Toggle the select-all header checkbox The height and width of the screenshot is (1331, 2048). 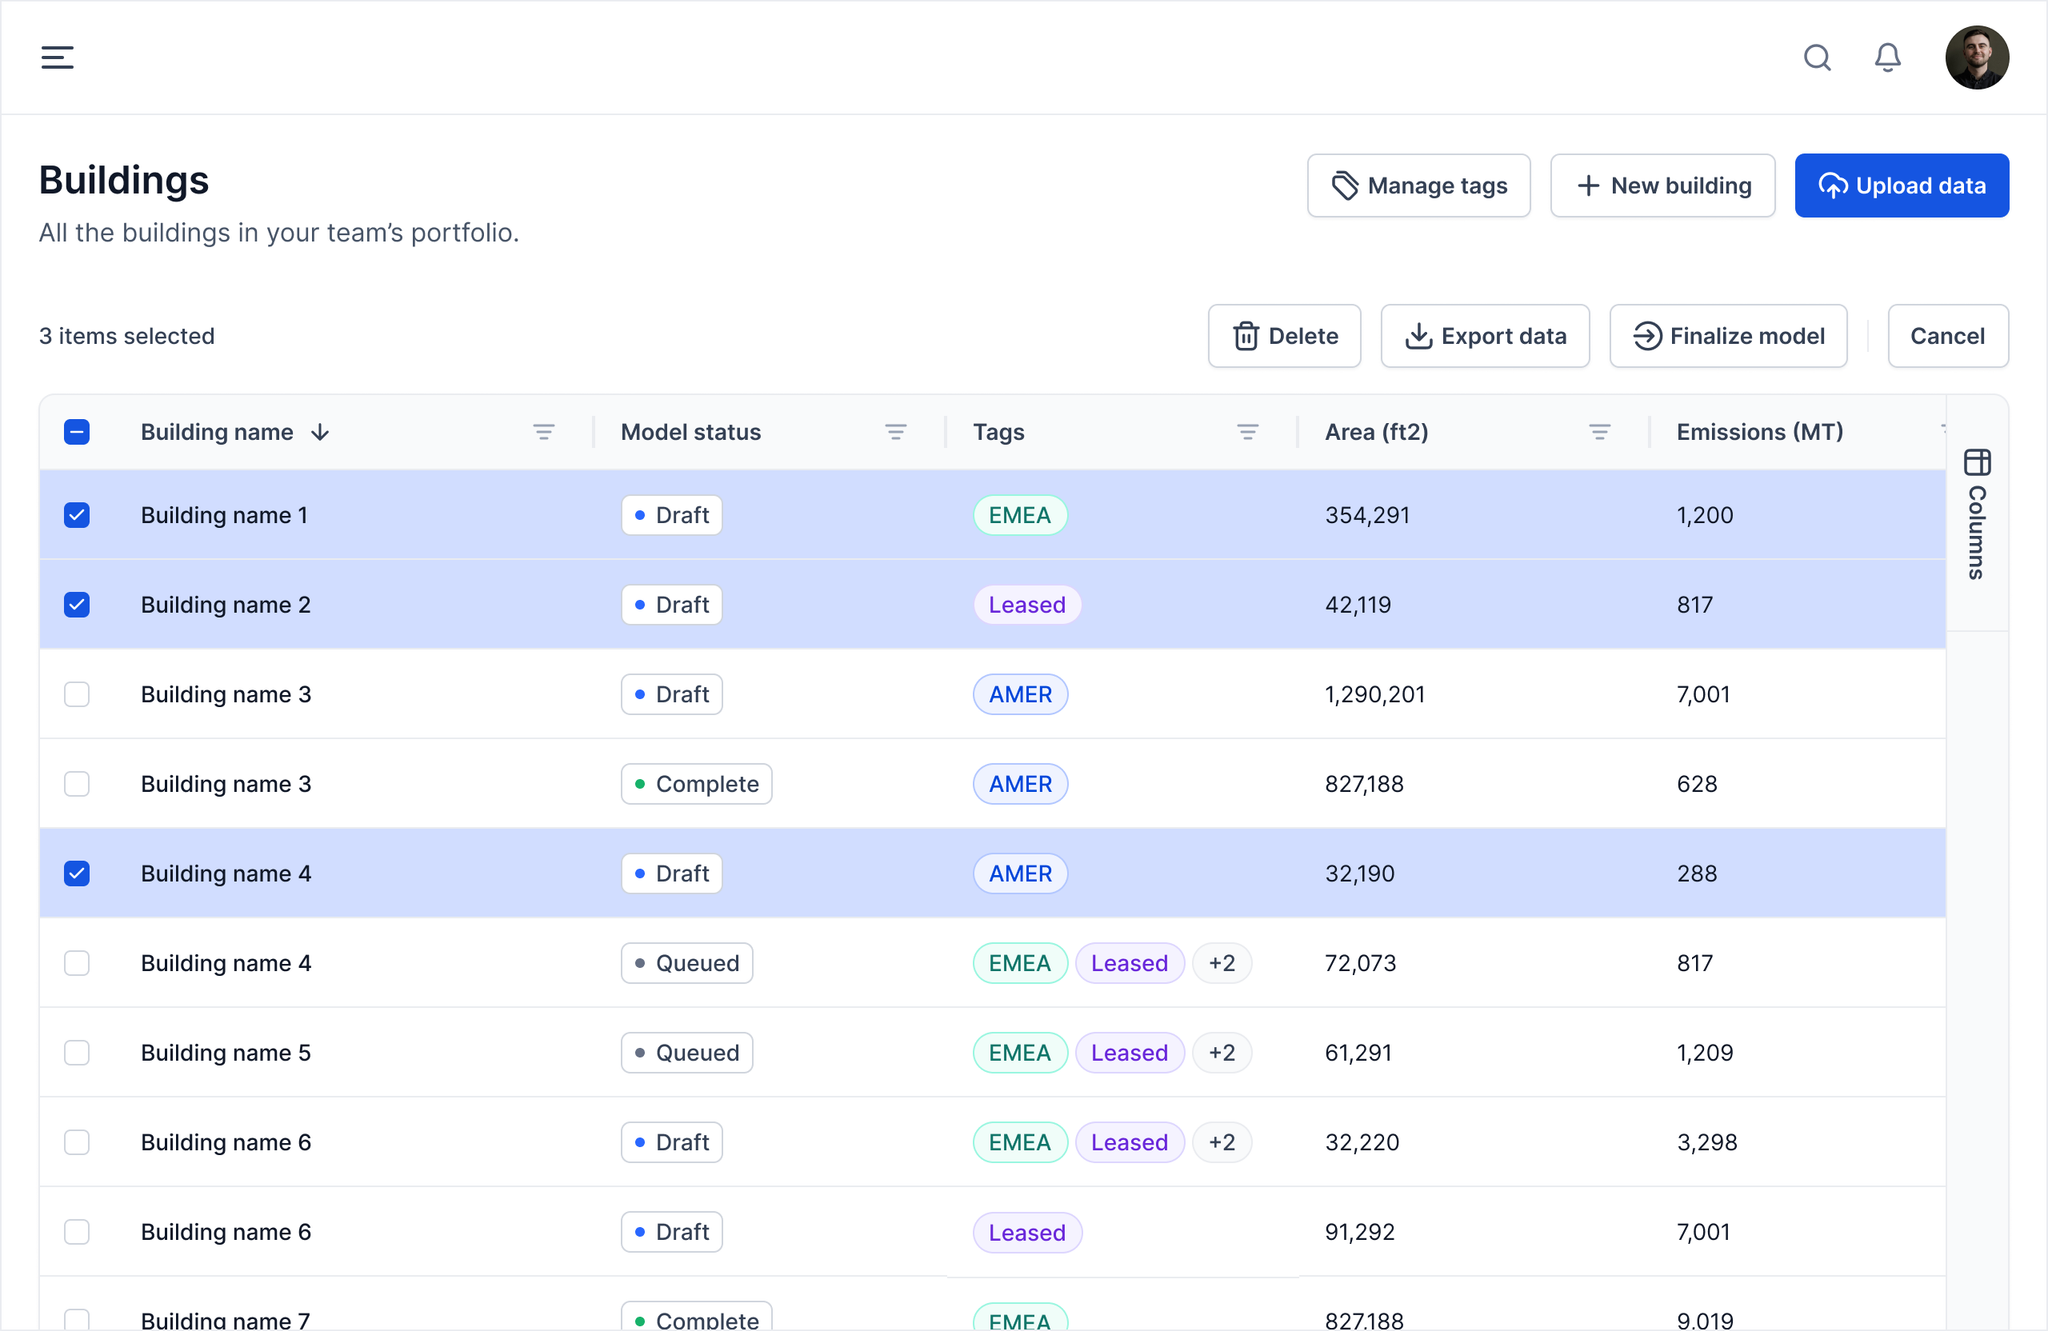pyautogui.click(x=77, y=432)
